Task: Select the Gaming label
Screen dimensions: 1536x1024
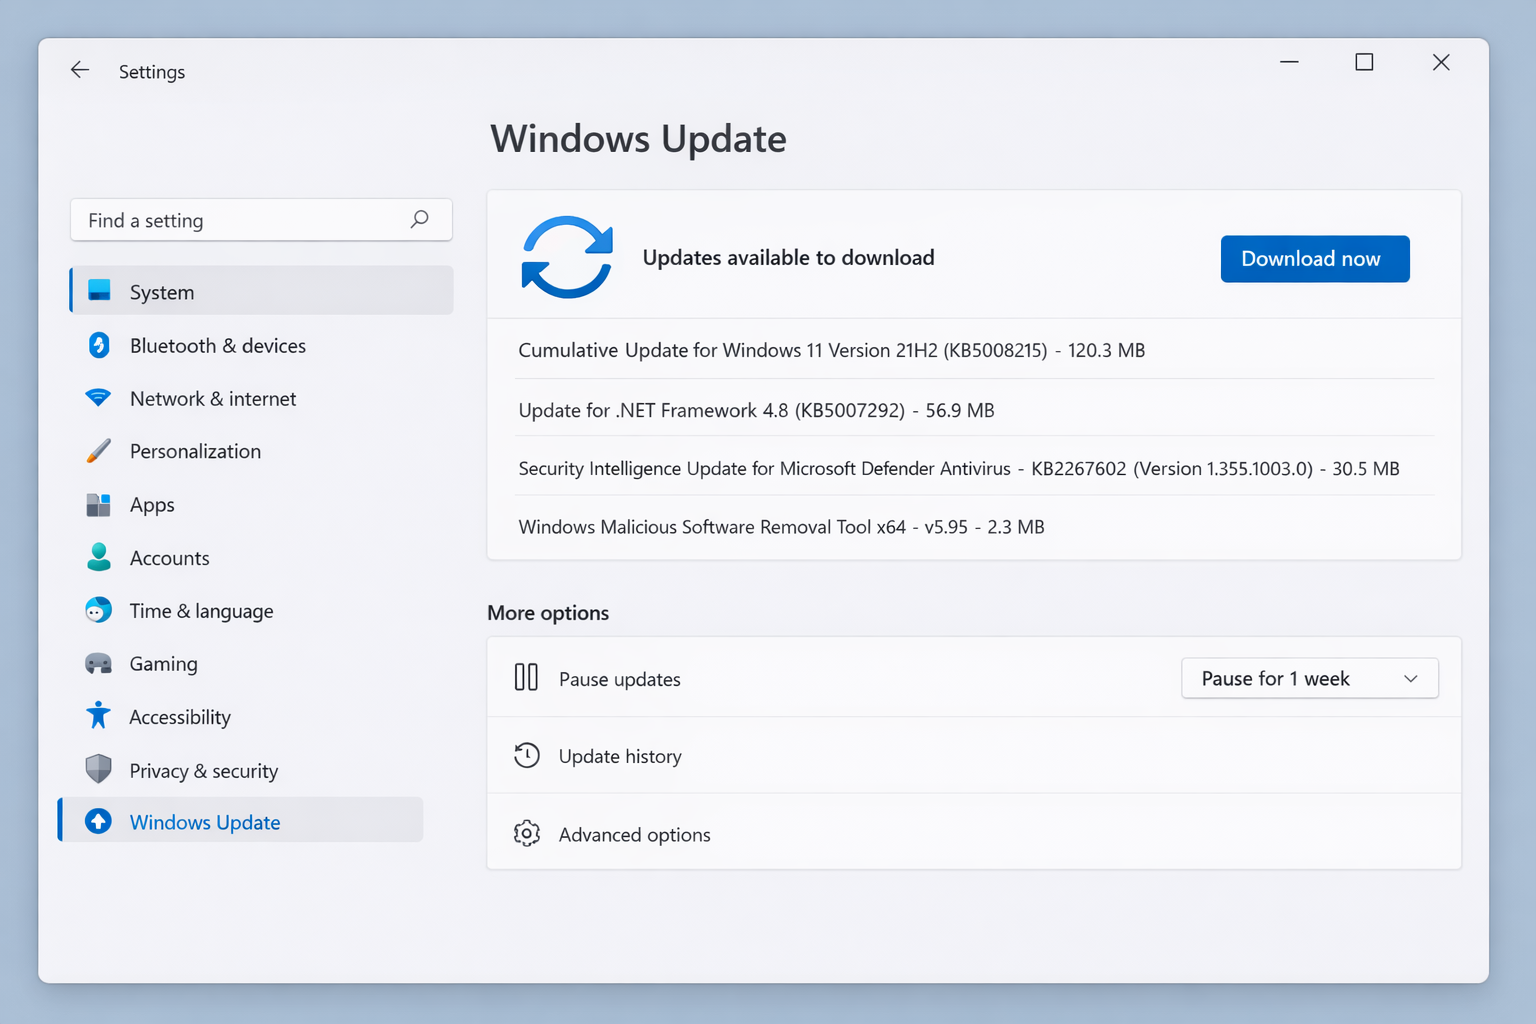Action: (x=164, y=664)
